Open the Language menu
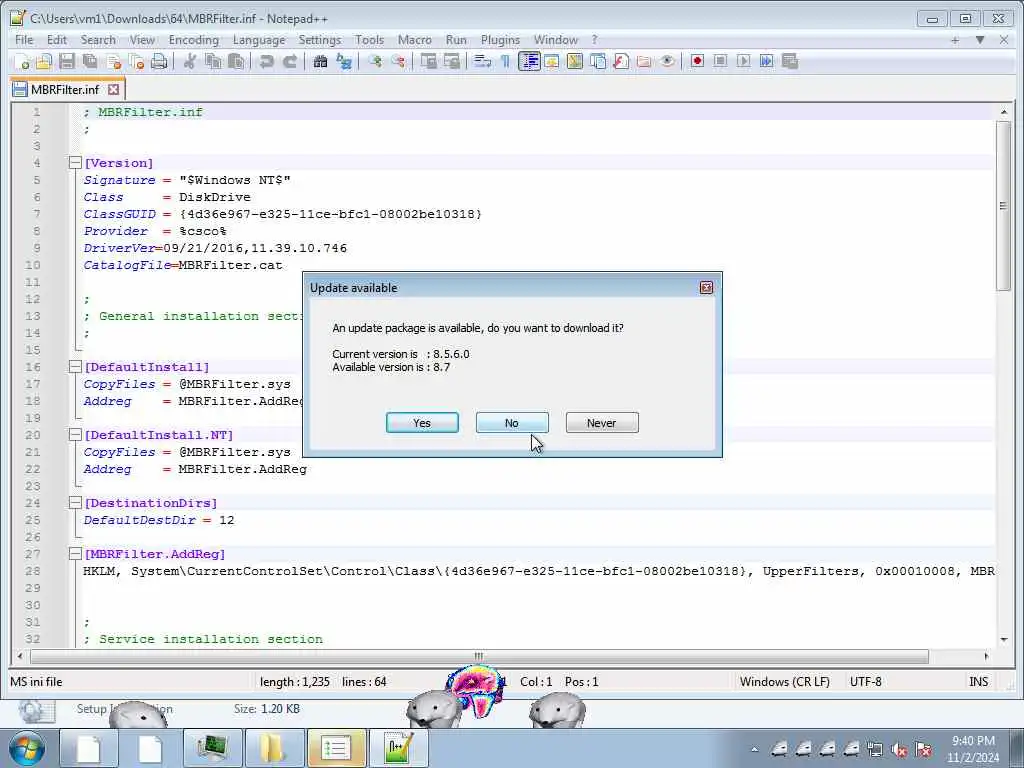Image resolution: width=1024 pixels, height=768 pixels. [x=259, y=40]
